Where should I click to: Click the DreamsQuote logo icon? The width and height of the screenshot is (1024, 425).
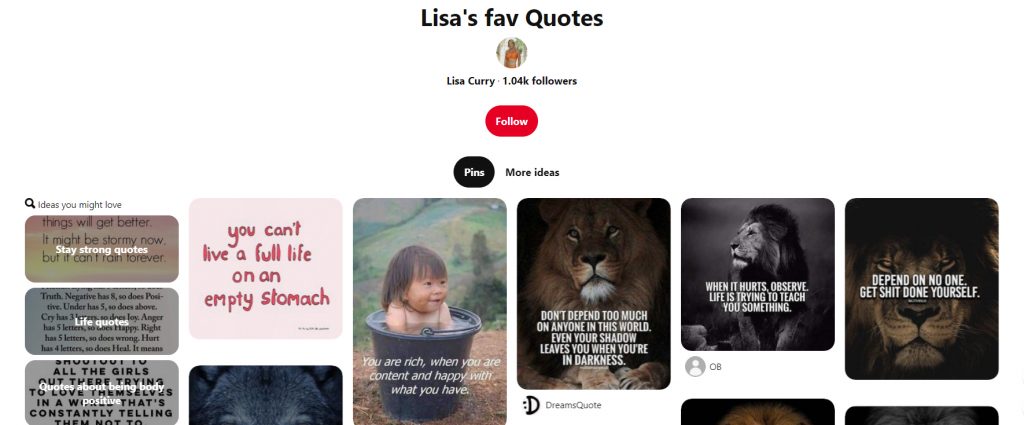[531, 405]
